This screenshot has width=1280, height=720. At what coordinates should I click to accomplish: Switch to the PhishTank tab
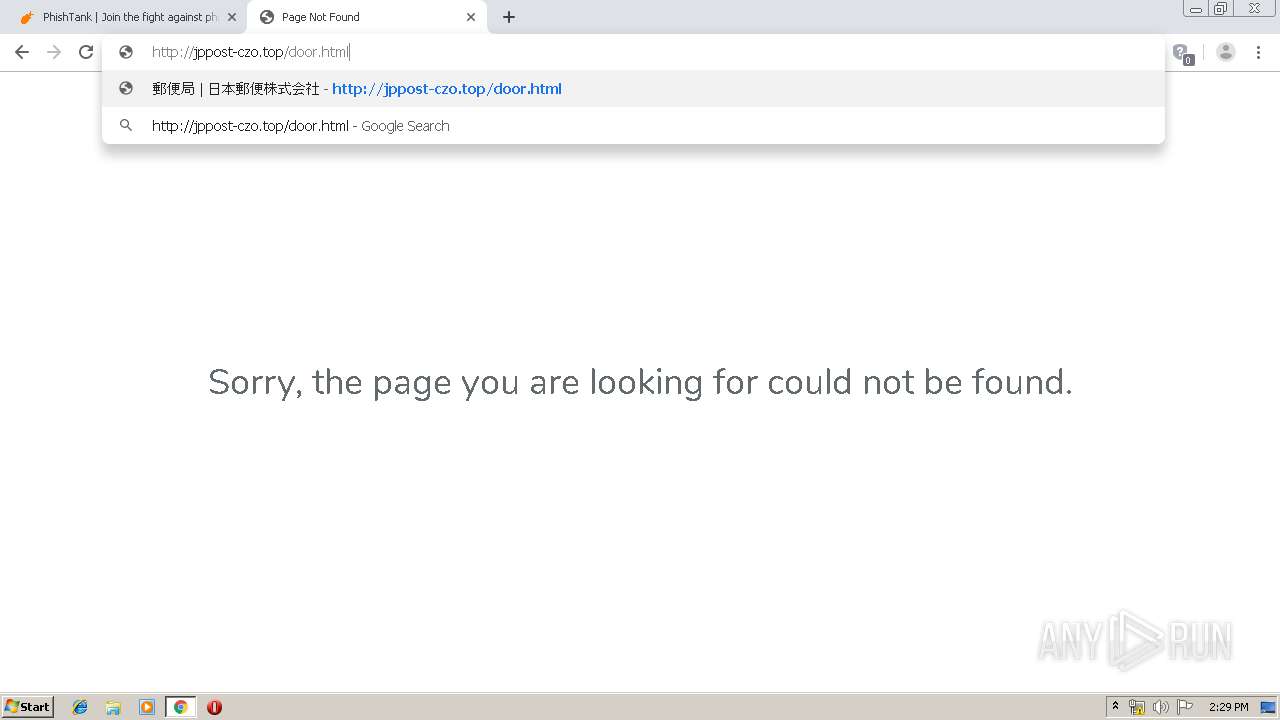129,17
